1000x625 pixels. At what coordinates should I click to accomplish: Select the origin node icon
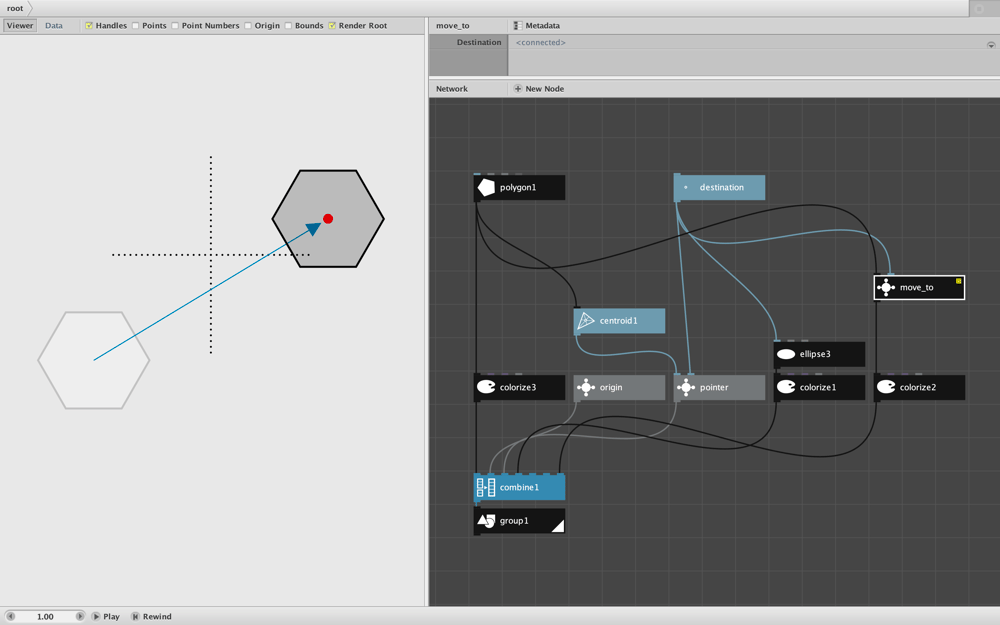tap(585, 387)
